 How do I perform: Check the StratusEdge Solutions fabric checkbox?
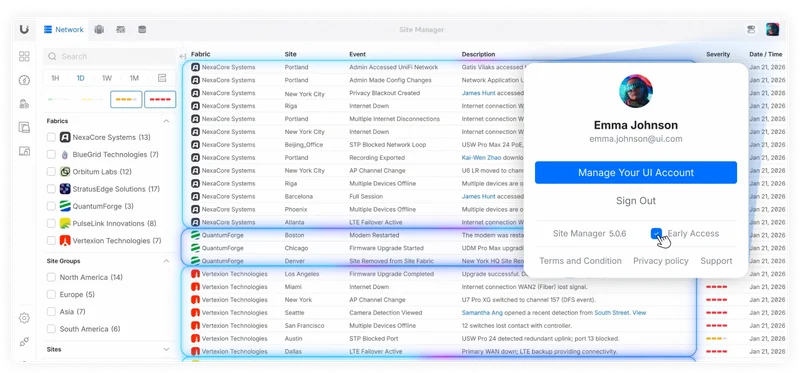[x=51, y=189]
